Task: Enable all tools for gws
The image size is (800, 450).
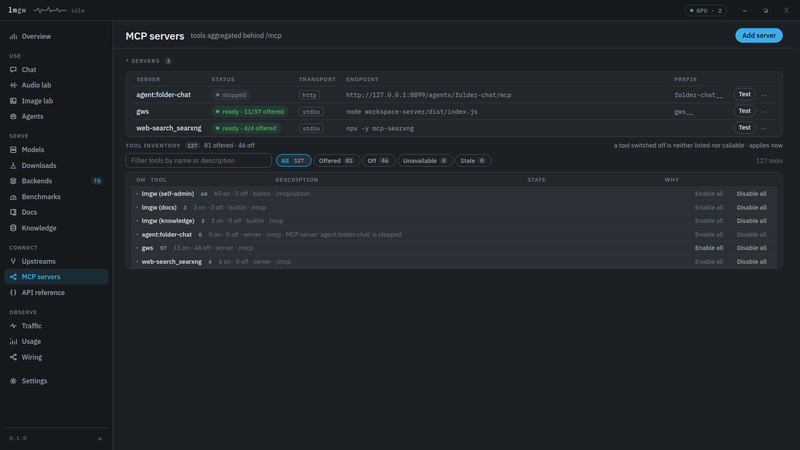Action: point(709,248)
